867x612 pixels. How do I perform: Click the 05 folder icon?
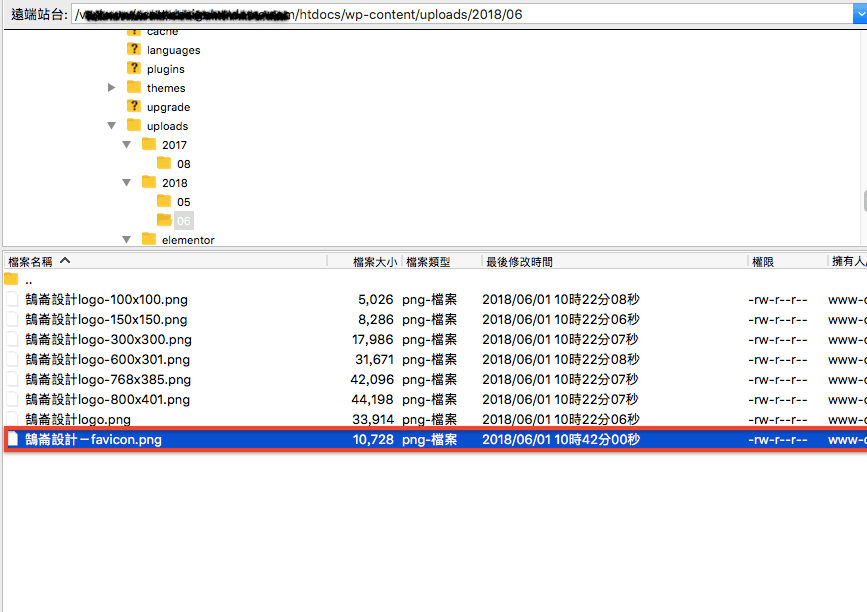click(x=164, y=201)
